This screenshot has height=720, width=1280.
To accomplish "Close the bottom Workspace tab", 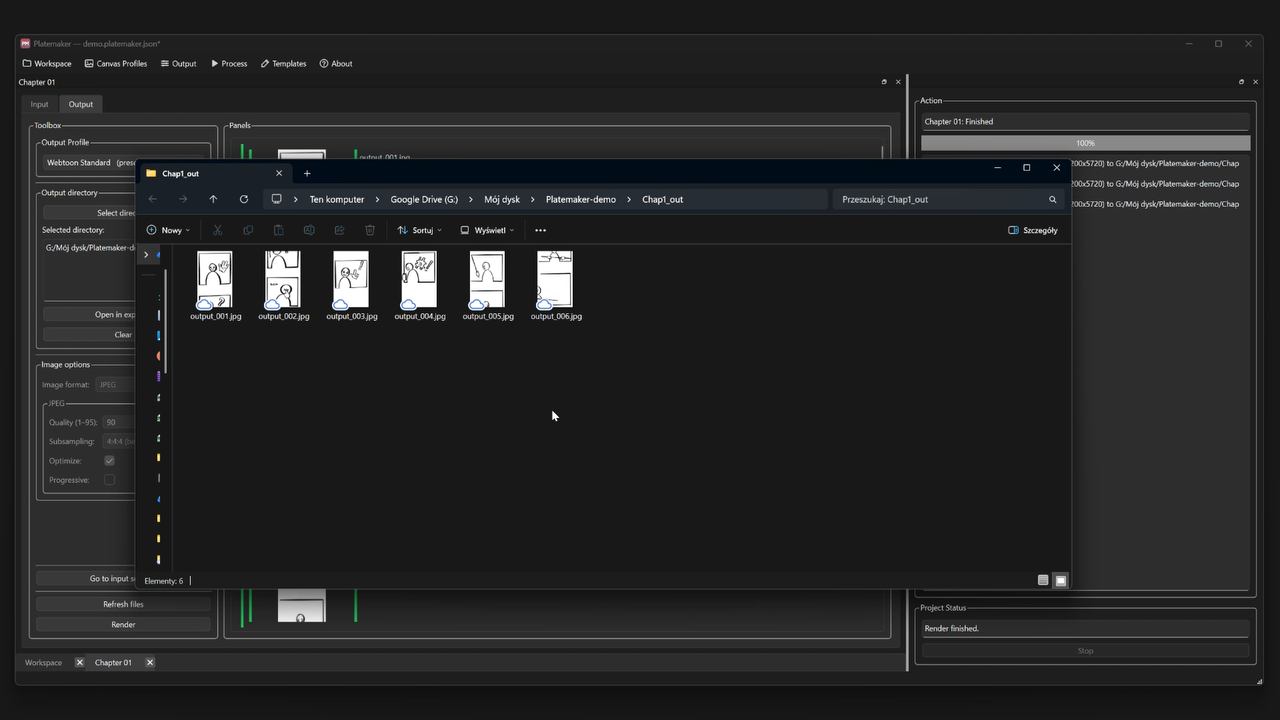I will [80, 662].
